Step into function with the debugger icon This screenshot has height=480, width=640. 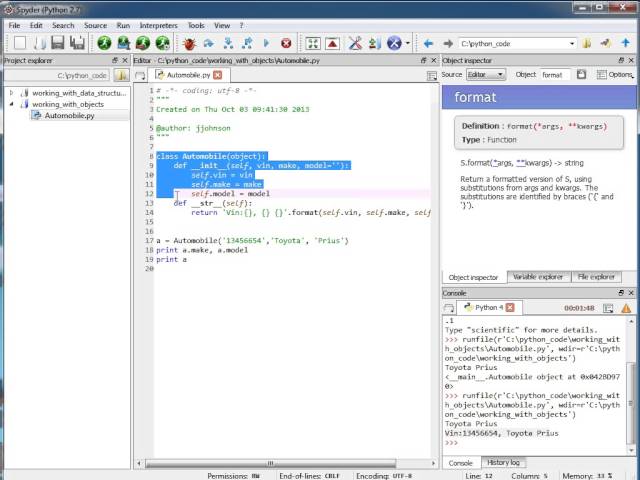click(x=228, y=43)
